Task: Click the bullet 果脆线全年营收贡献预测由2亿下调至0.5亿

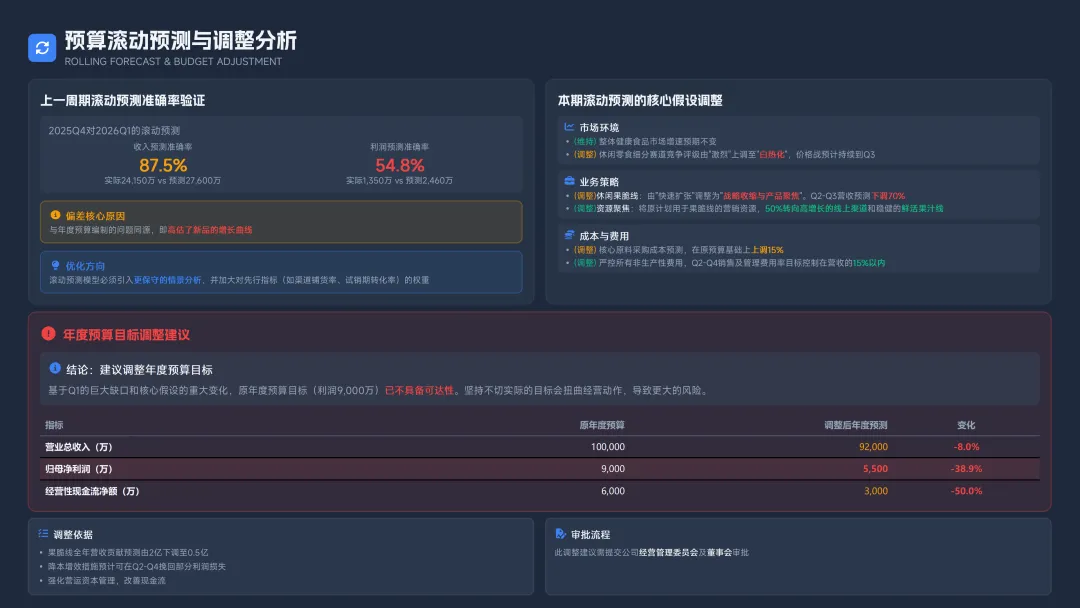Action: 128,552
